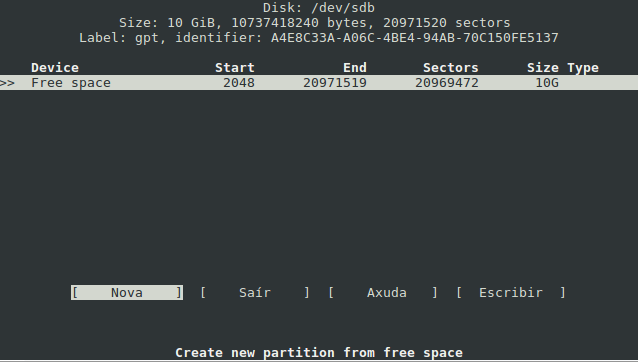This screenshot has width=638, height=362.
Task: Click the Disk: /dev/sdb title
Action: click(319, 8)
